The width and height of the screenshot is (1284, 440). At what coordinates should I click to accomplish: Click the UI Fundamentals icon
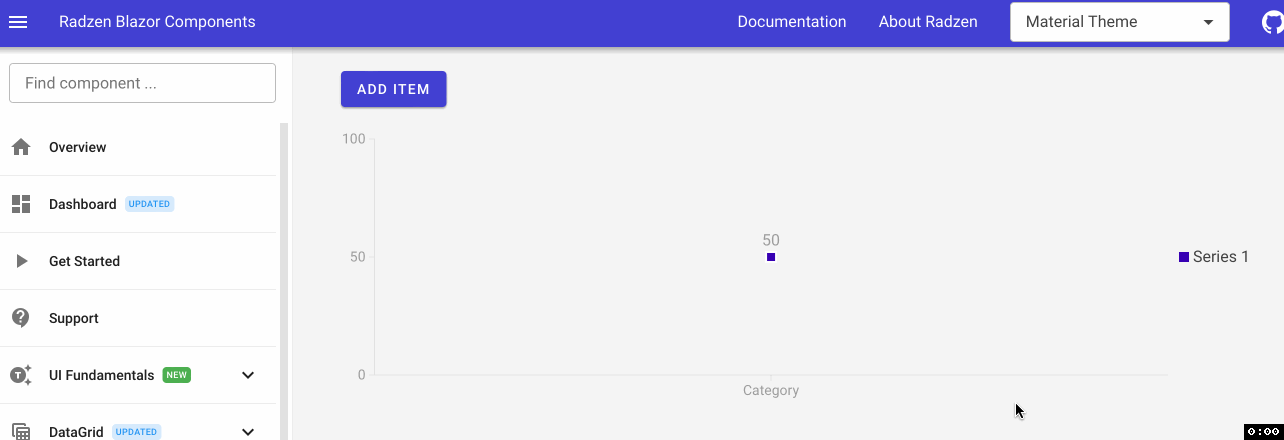point(21,375)
